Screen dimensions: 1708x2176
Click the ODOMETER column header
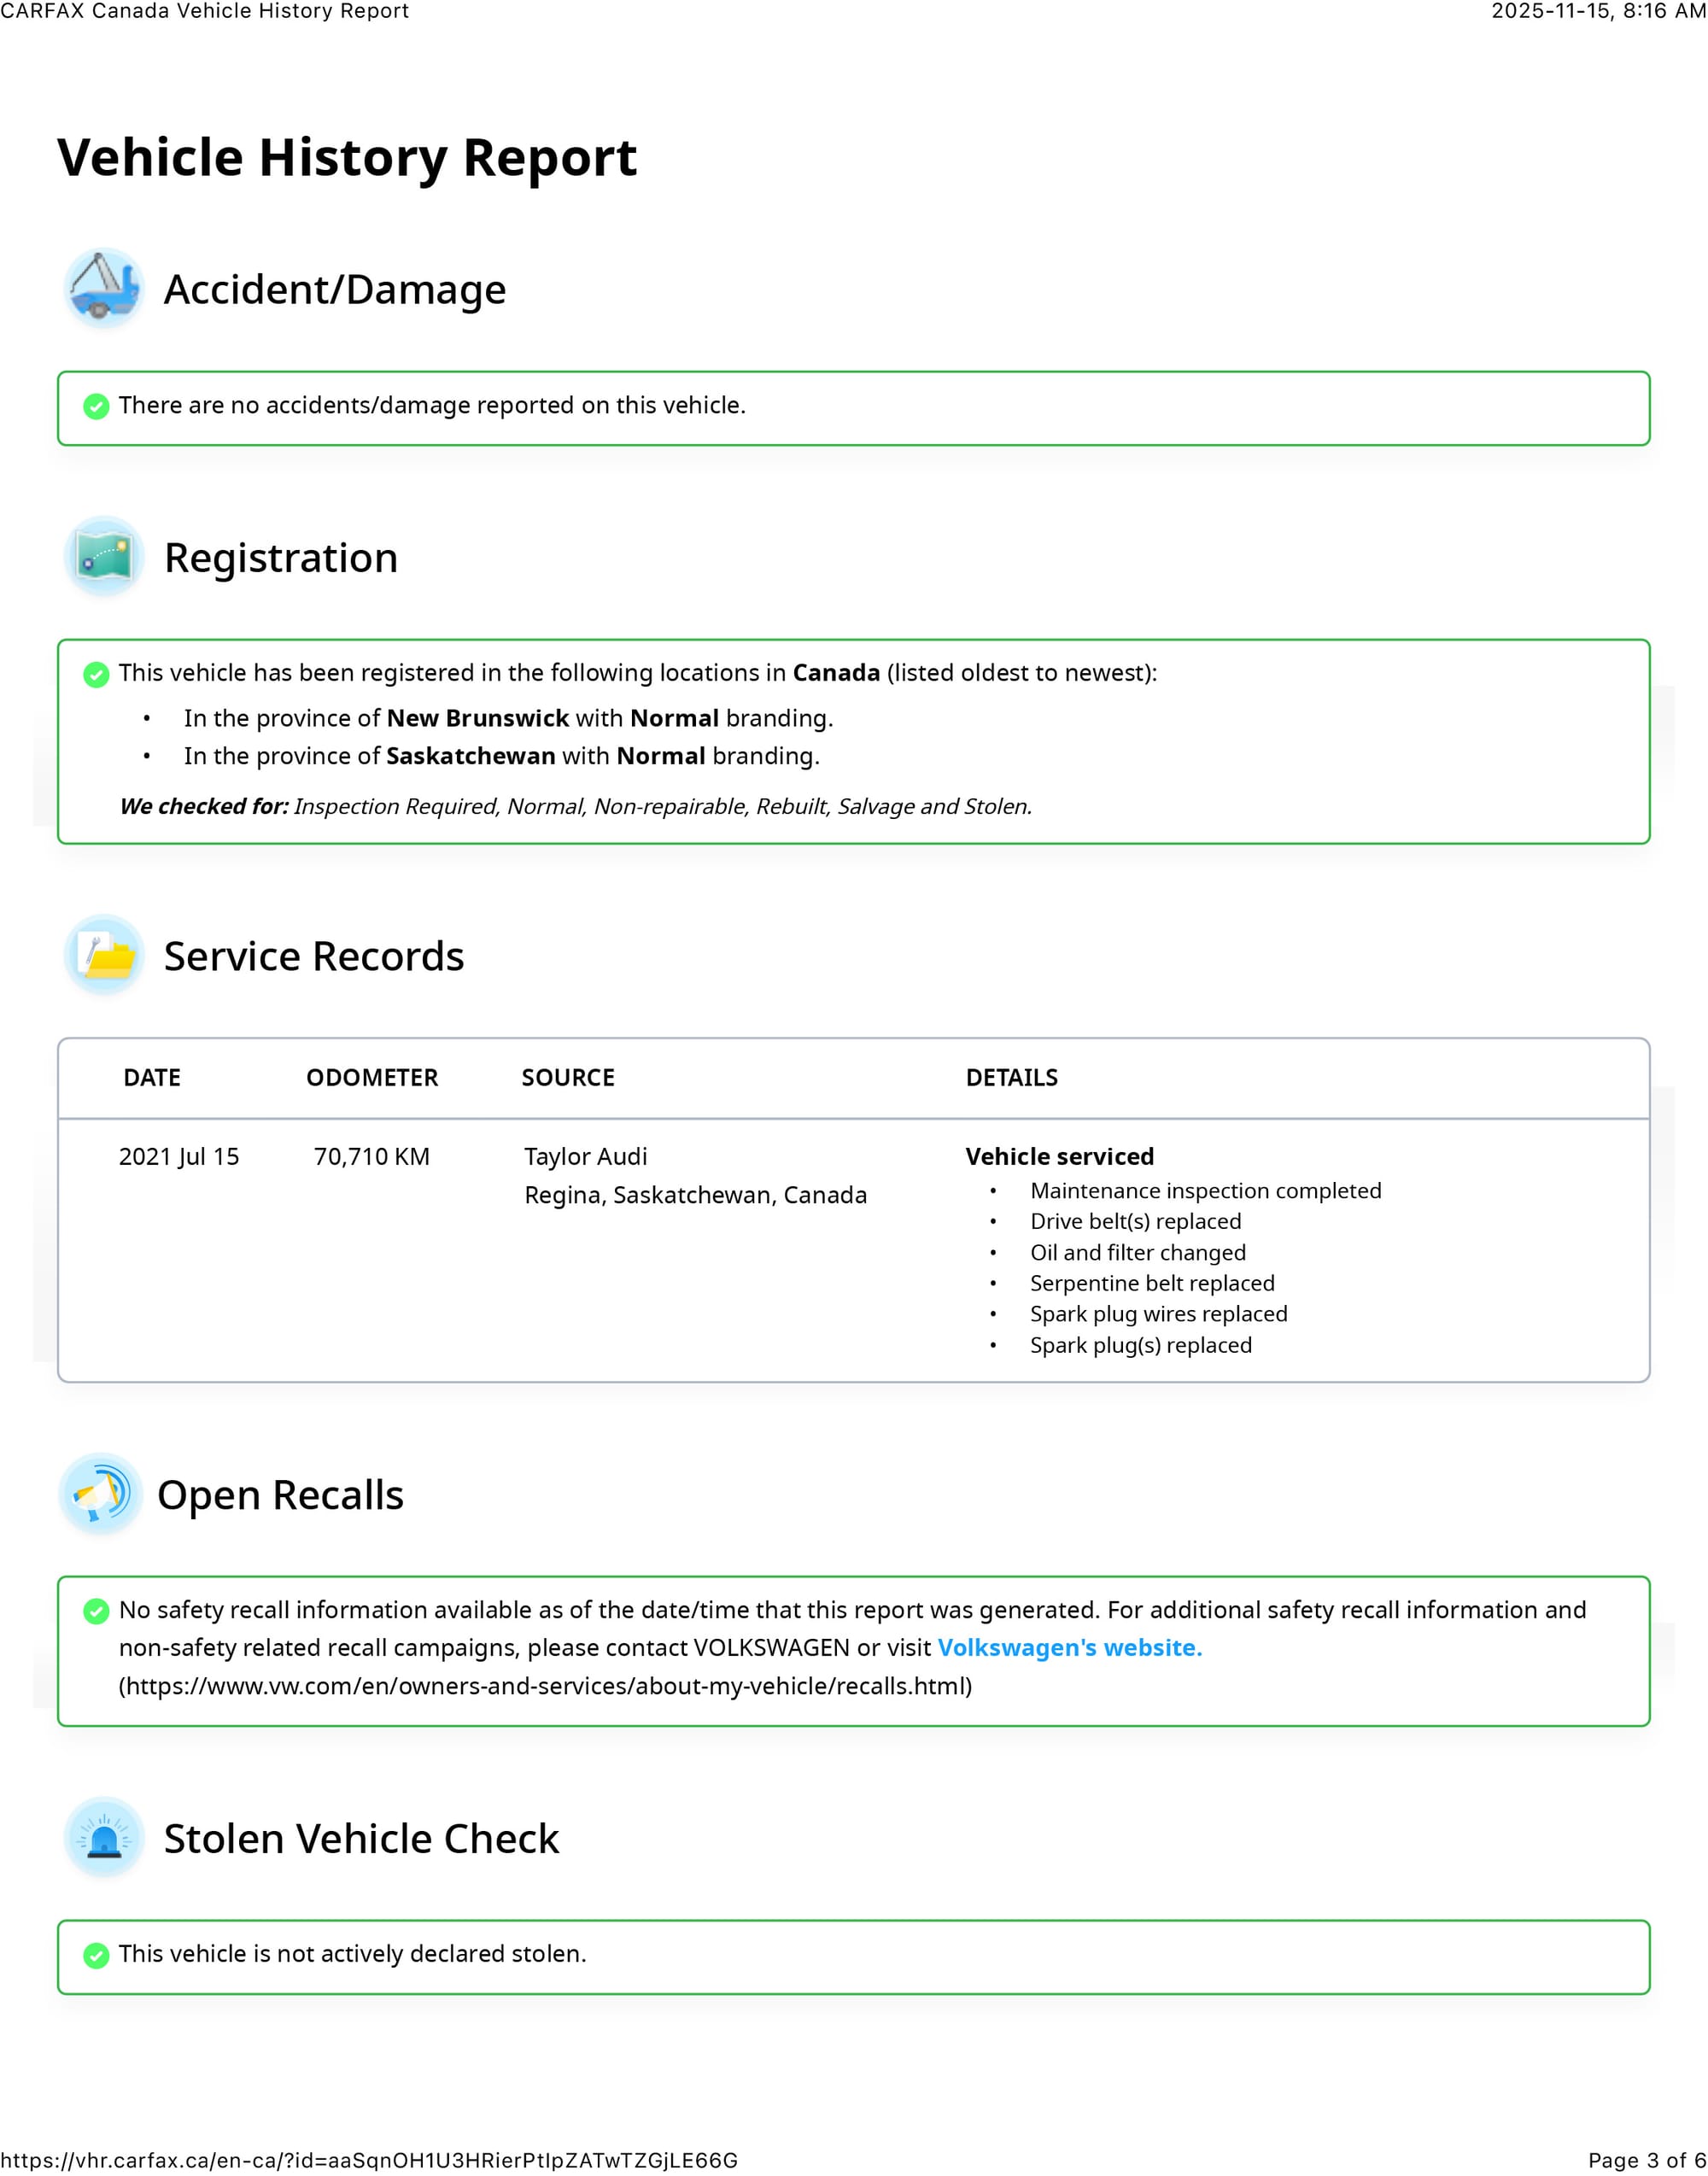pyautogui.click(x=372, y=1077)
